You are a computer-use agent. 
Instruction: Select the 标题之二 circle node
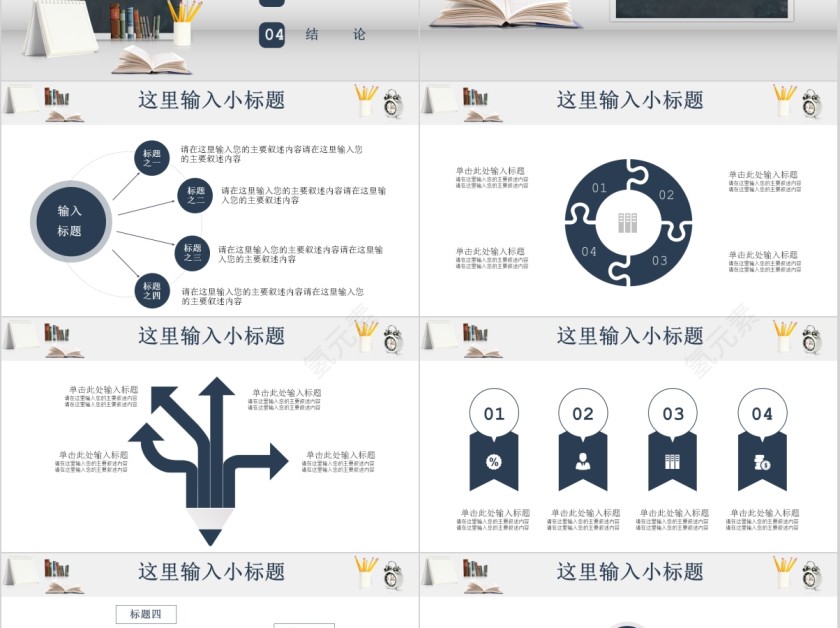pos(195,195)
